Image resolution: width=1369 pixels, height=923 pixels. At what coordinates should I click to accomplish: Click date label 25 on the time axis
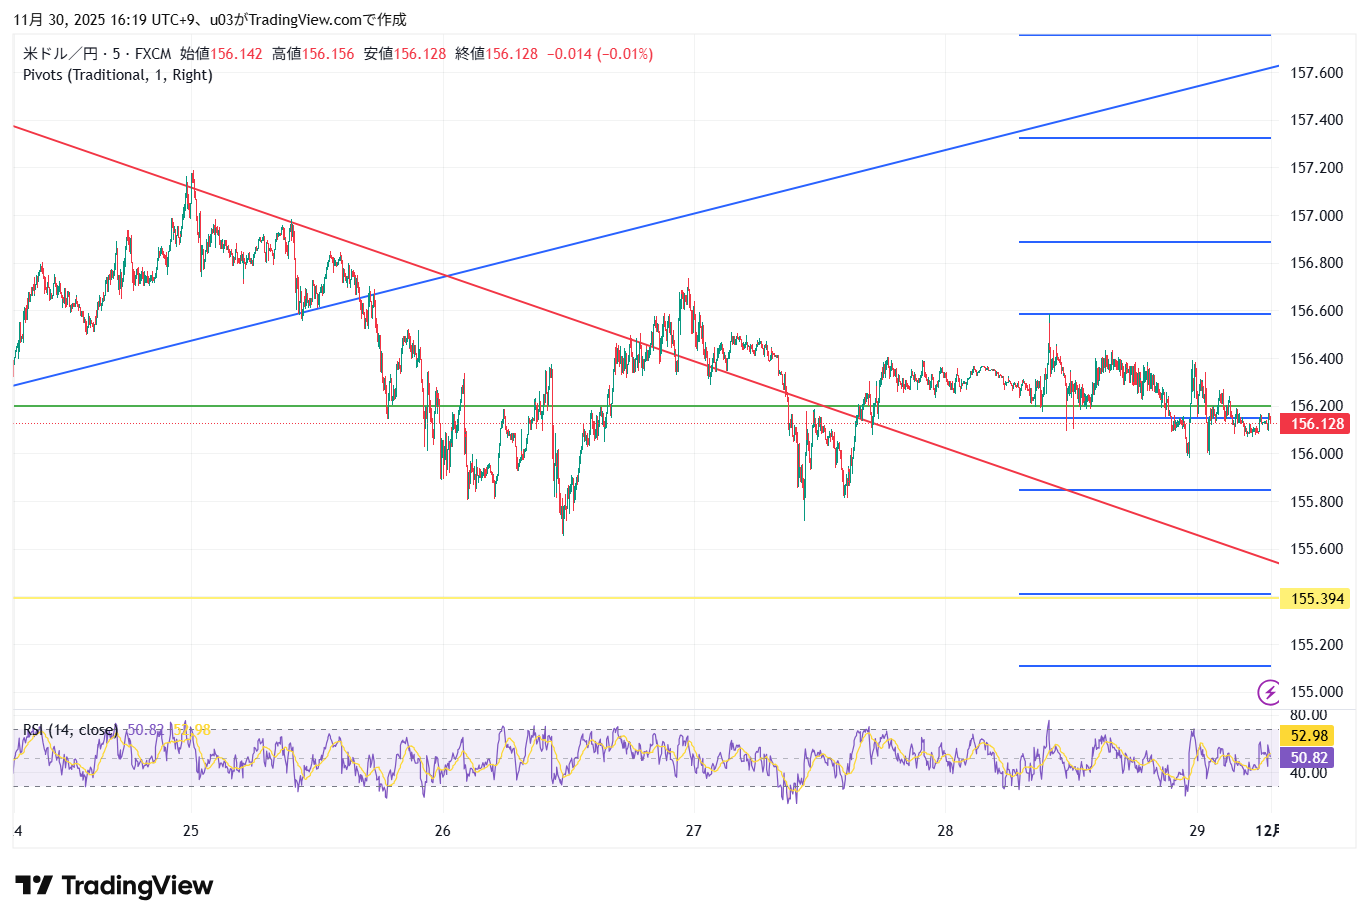click(191, 831)
